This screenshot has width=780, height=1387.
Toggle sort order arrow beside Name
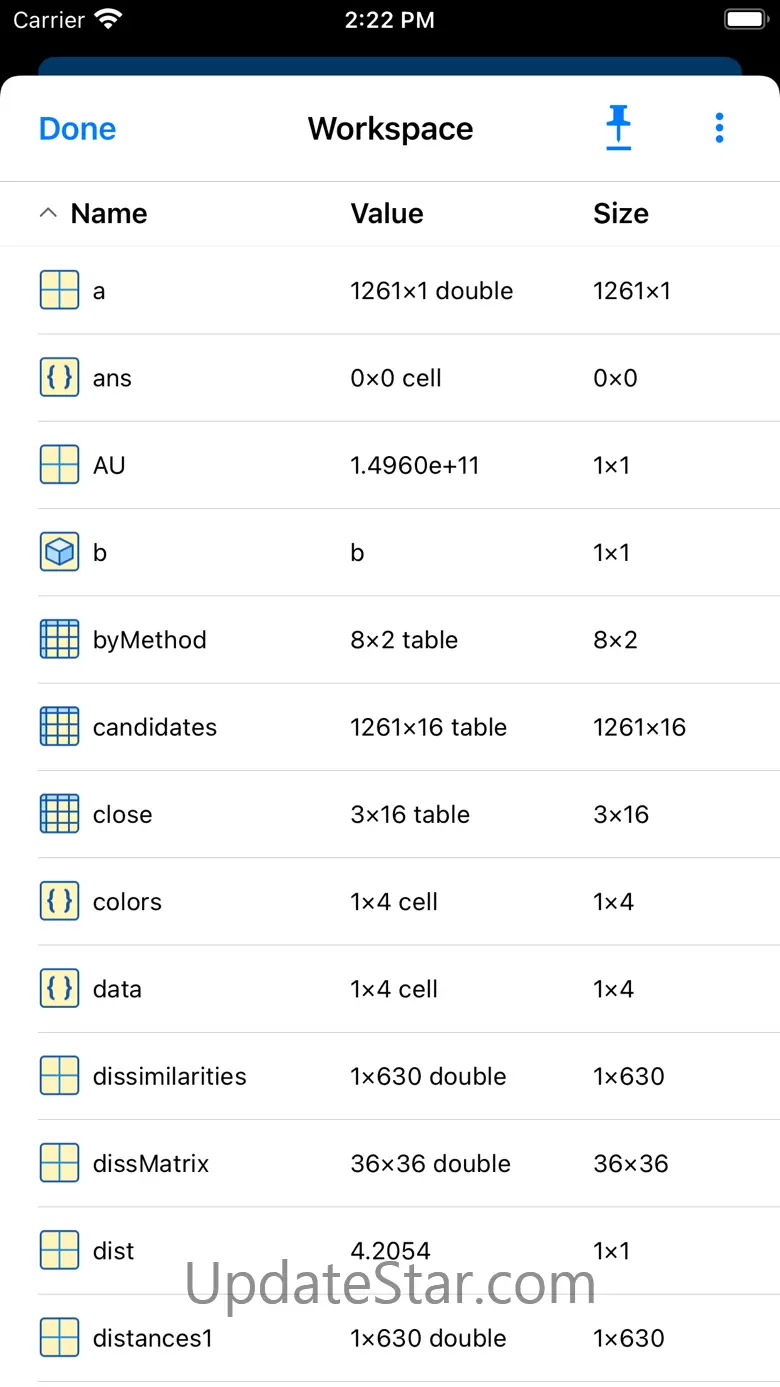[48, 213]
